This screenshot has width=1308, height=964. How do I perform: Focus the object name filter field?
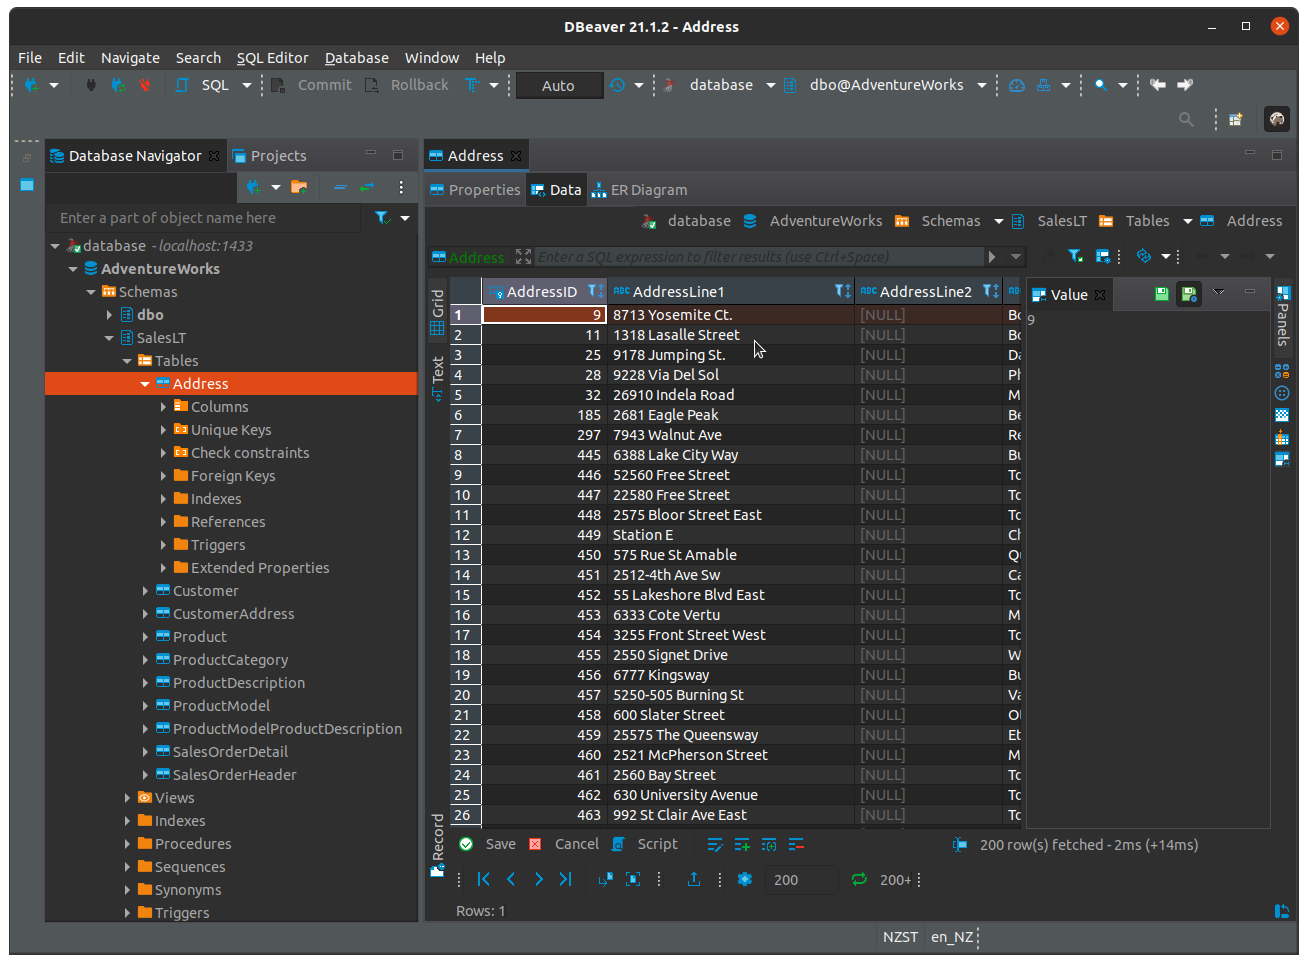pos(205,218)
